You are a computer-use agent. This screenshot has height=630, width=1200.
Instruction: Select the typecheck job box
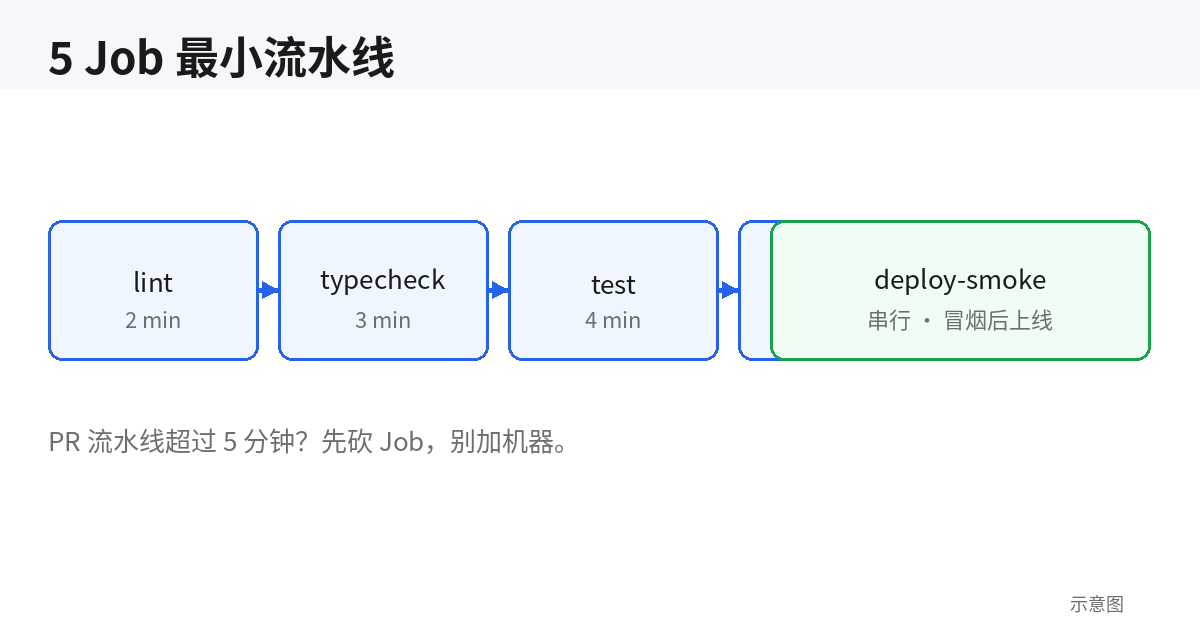383,290
